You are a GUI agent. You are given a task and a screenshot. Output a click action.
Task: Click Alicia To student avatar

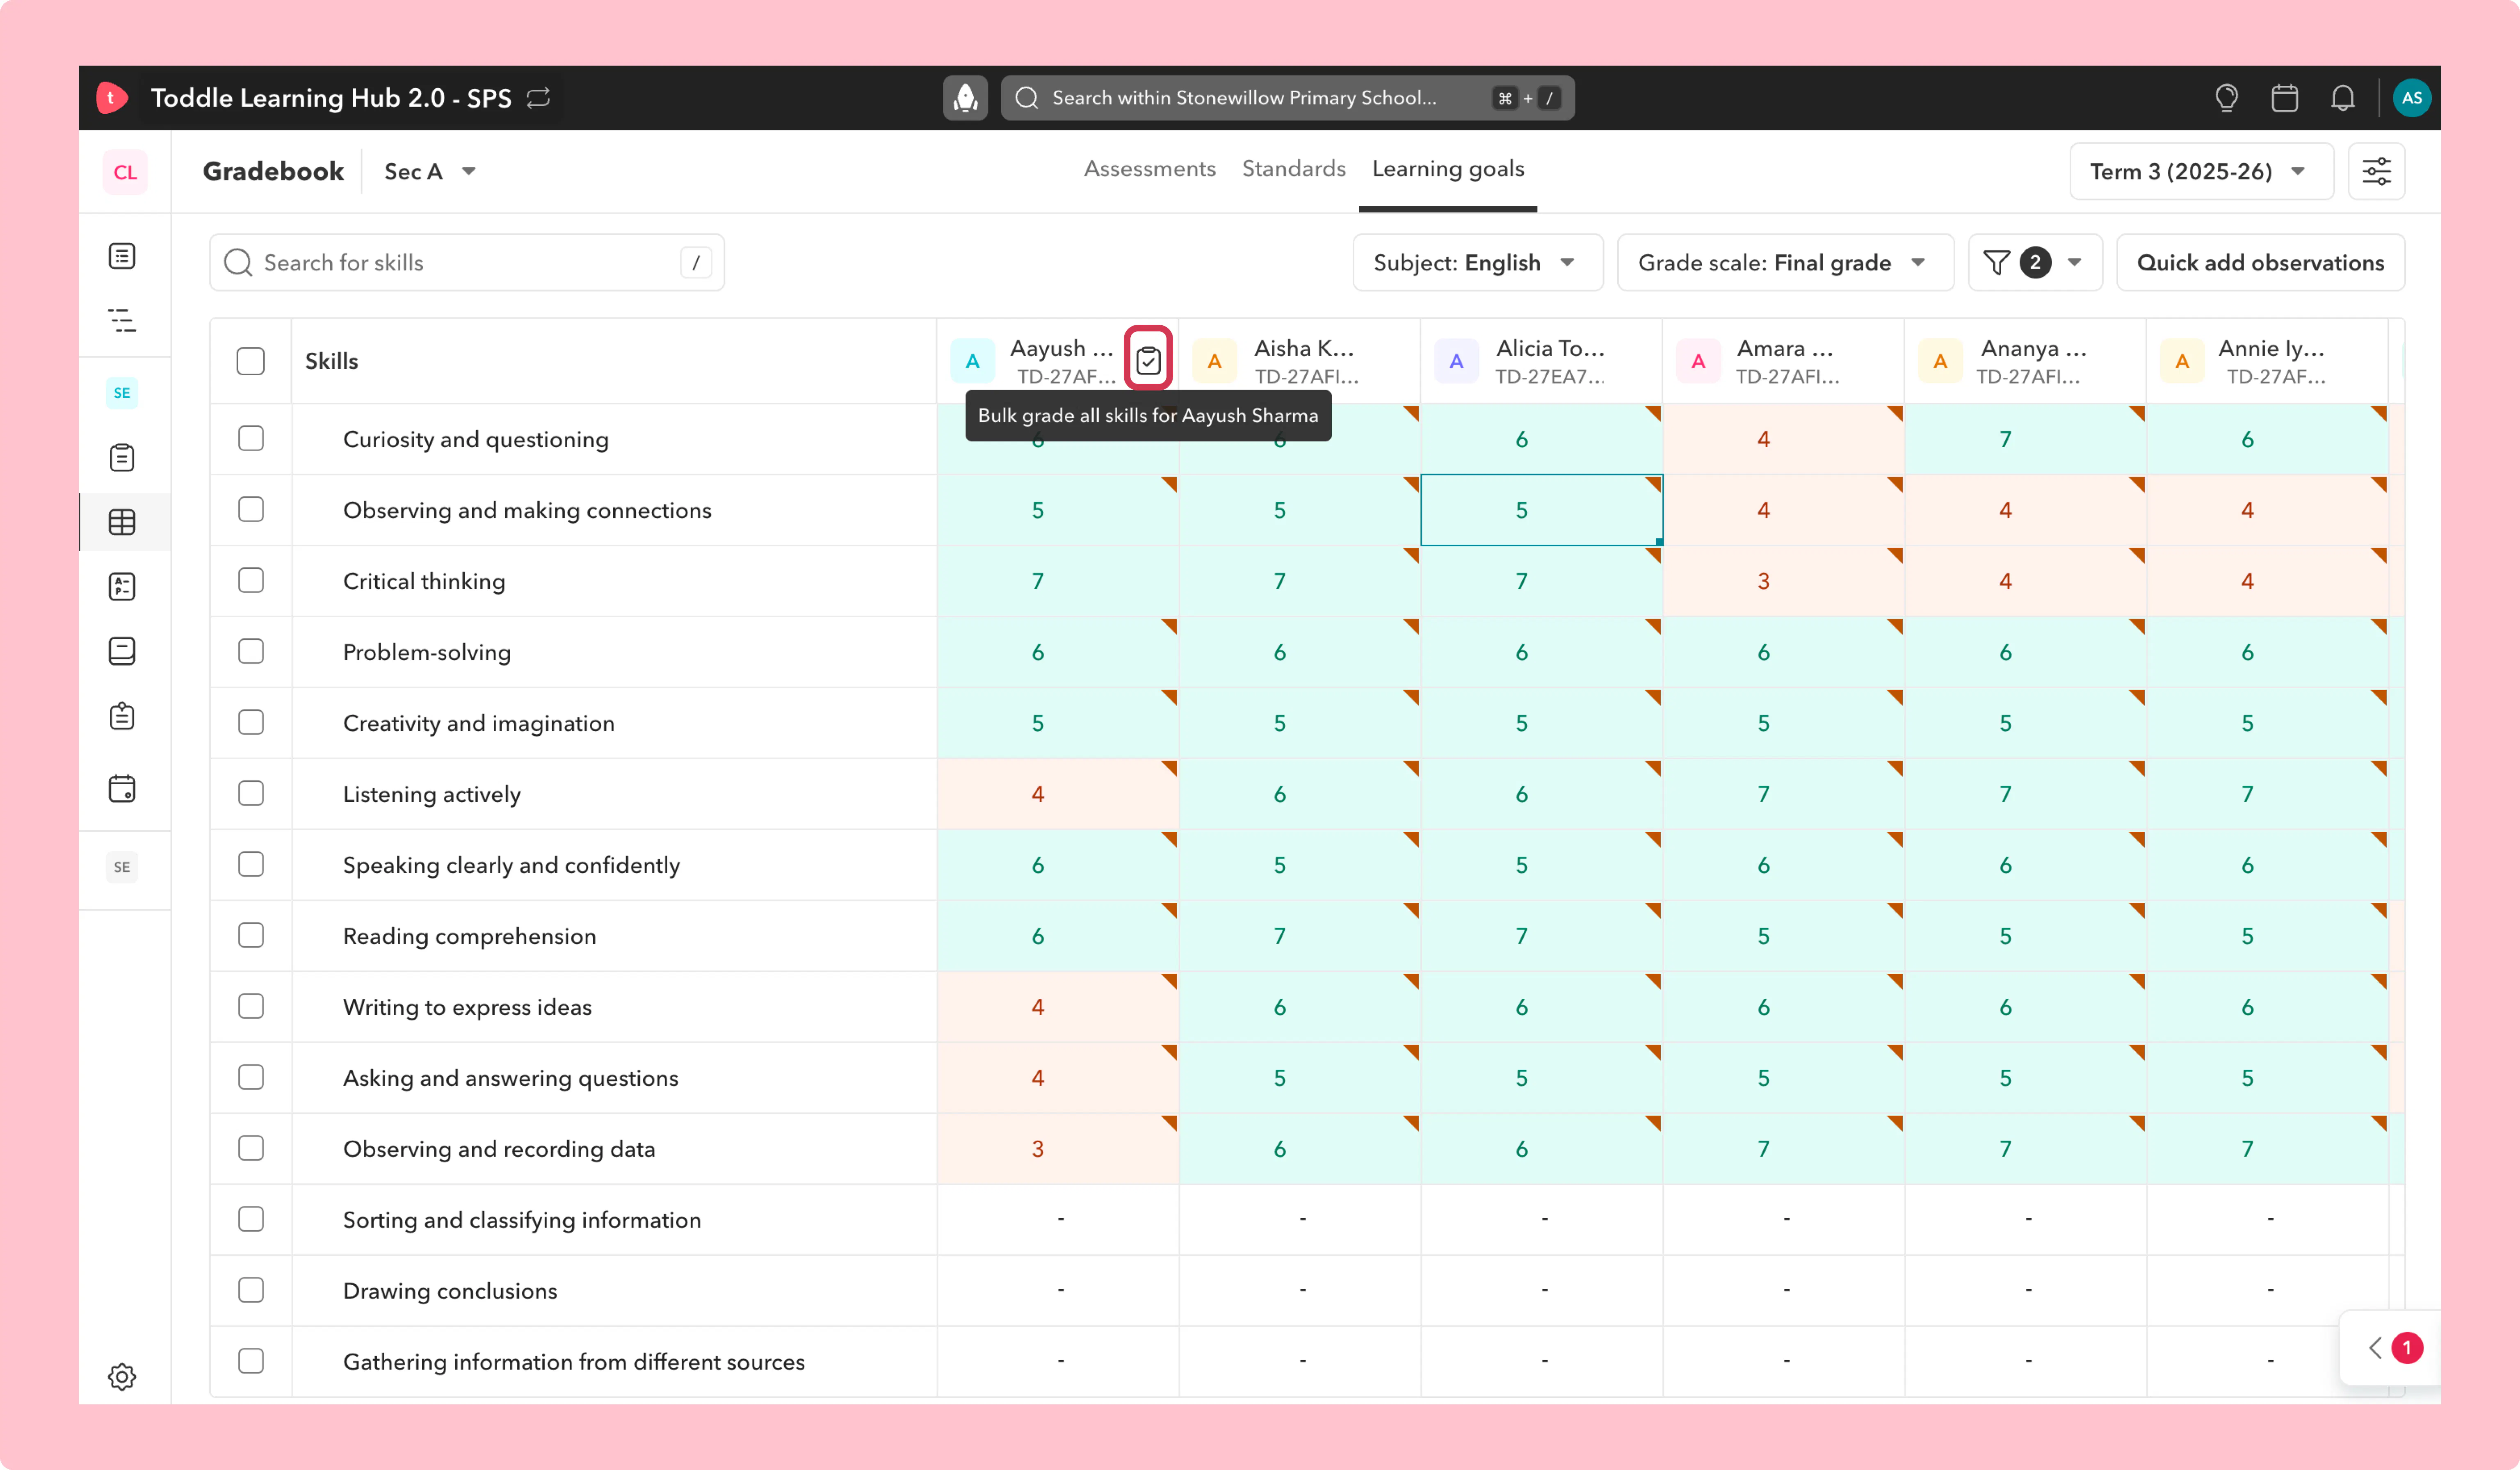[x=1457, y=361]
